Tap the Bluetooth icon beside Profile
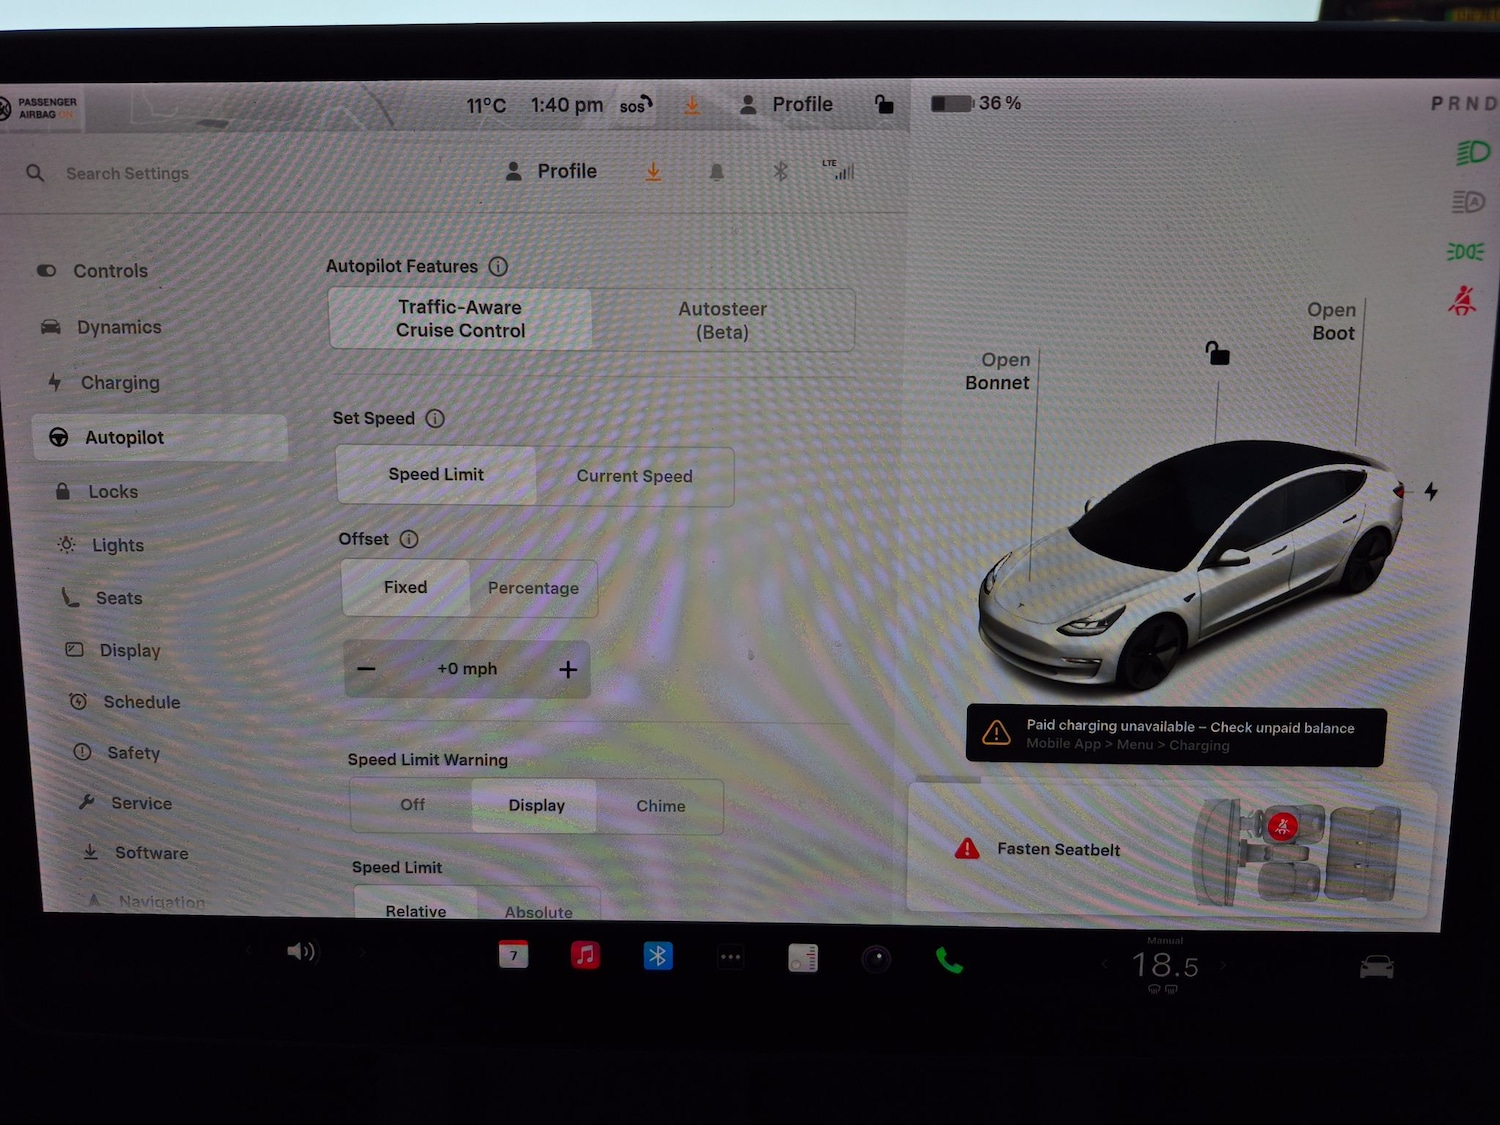 pos(781,171)
